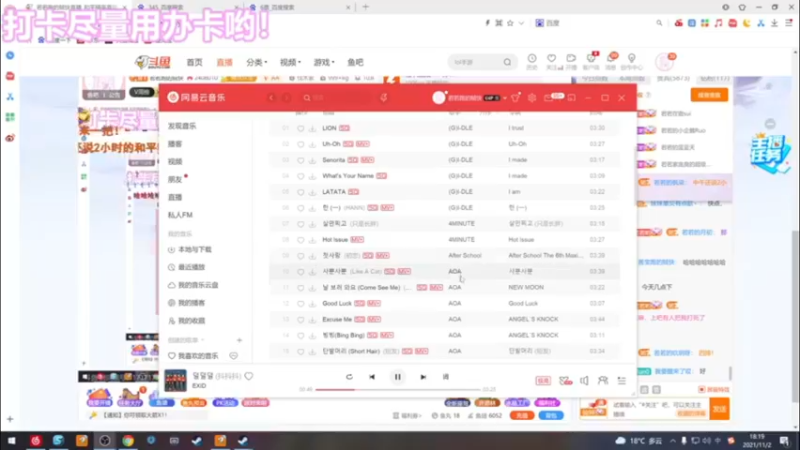Open Douyu games dropdown menu
Viewport: 800px width, 450px height.
pos(324,62)
